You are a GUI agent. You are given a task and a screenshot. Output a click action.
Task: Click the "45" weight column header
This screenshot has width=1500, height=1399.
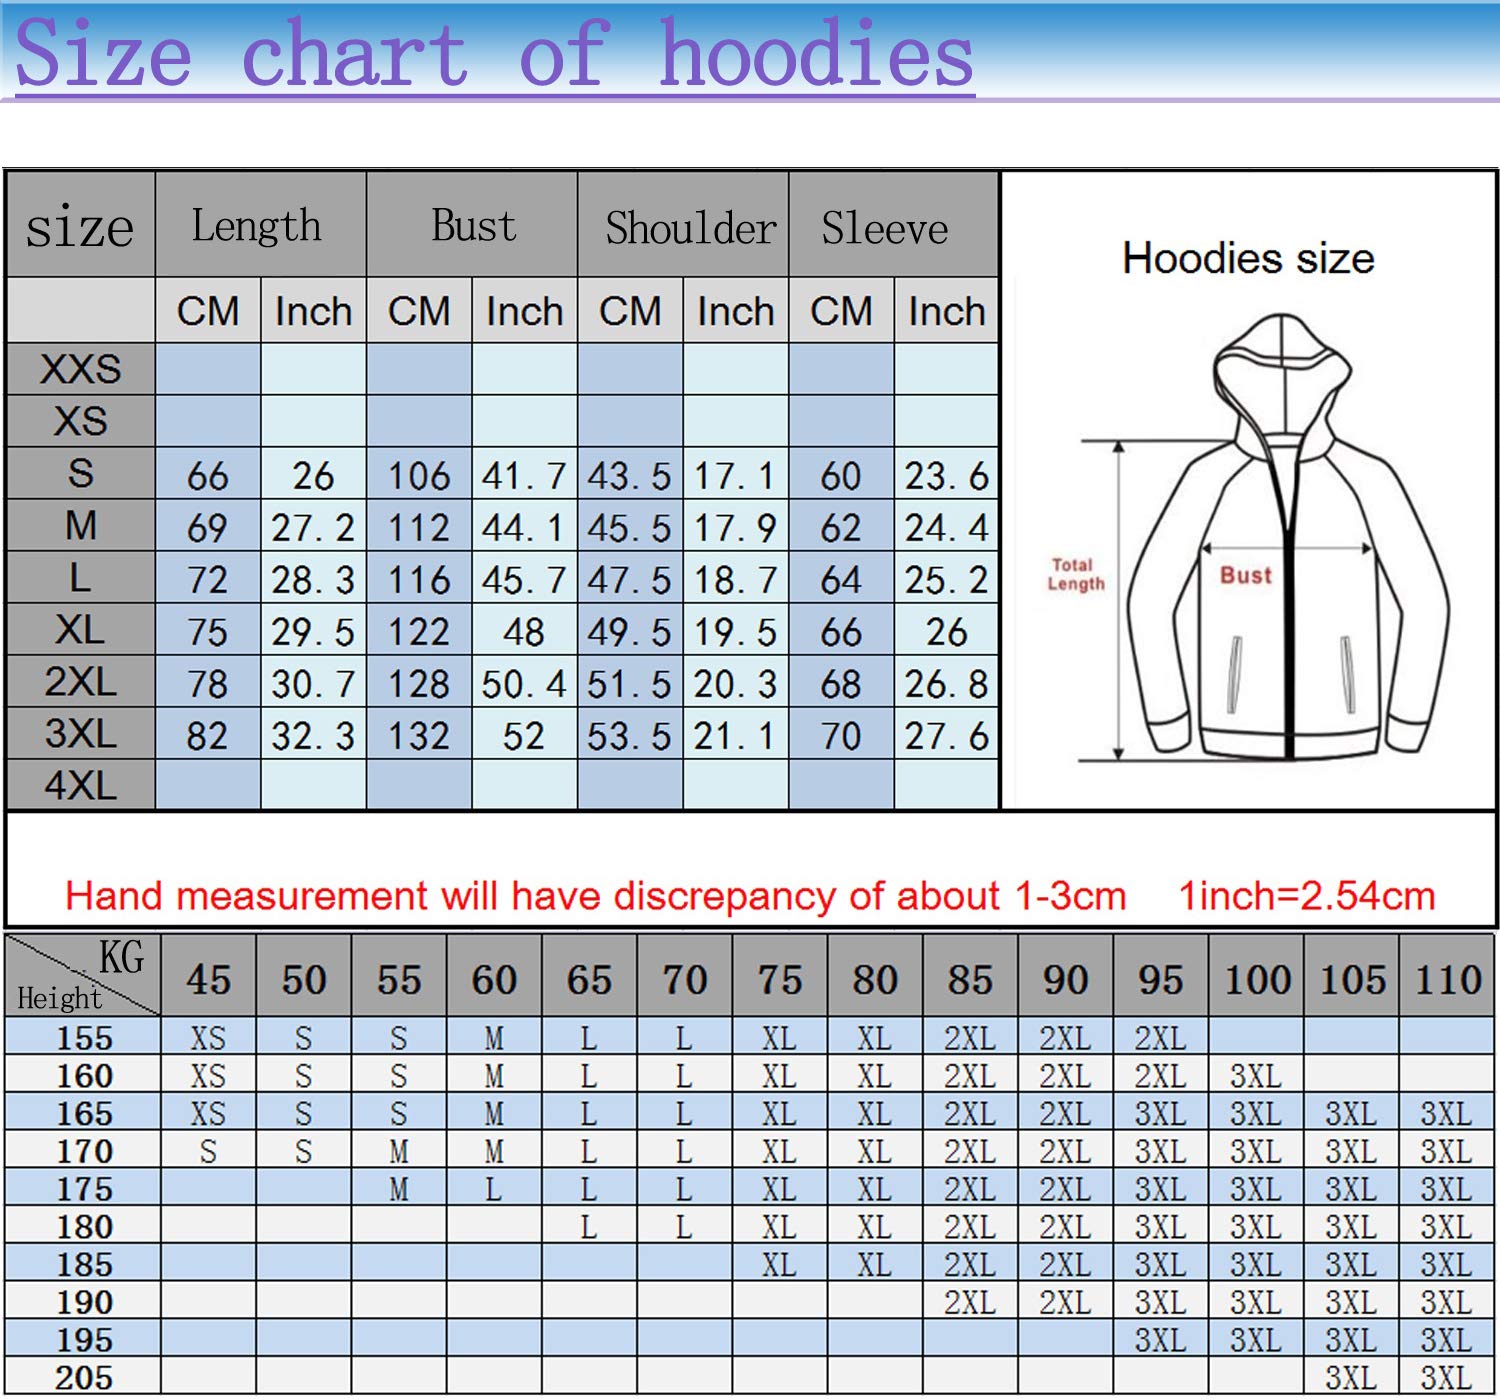pos(208,979)
